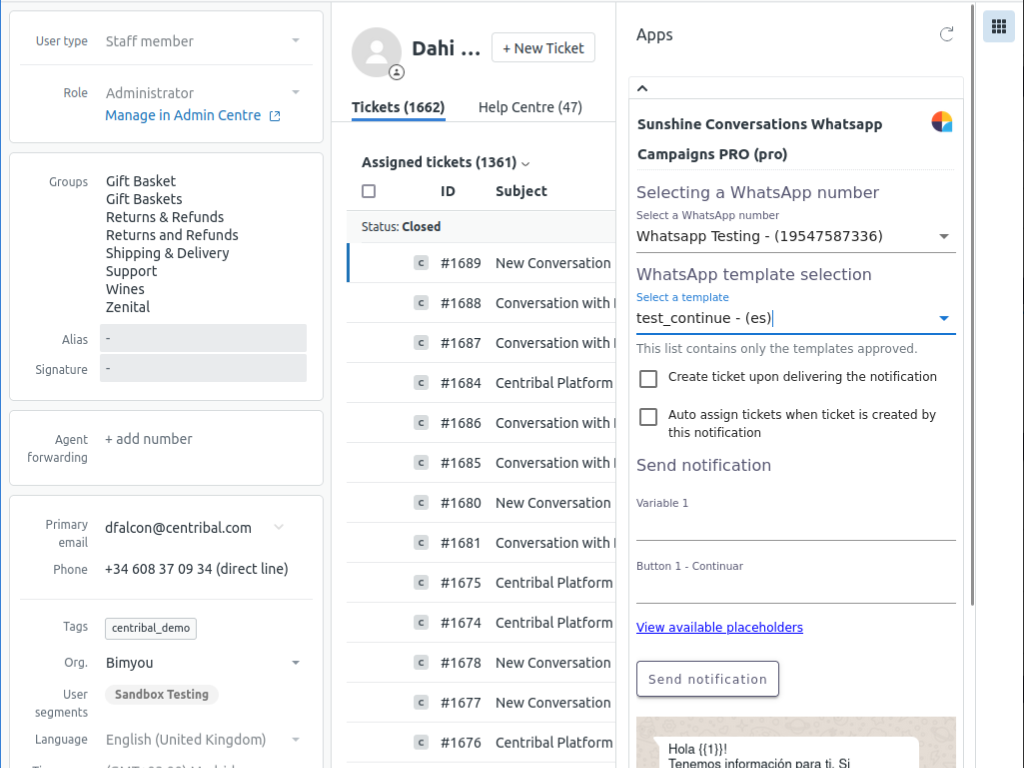Enable Auto assign tickets checkbox
This screenshot has height=768, width=1024.
pos(648,417)
